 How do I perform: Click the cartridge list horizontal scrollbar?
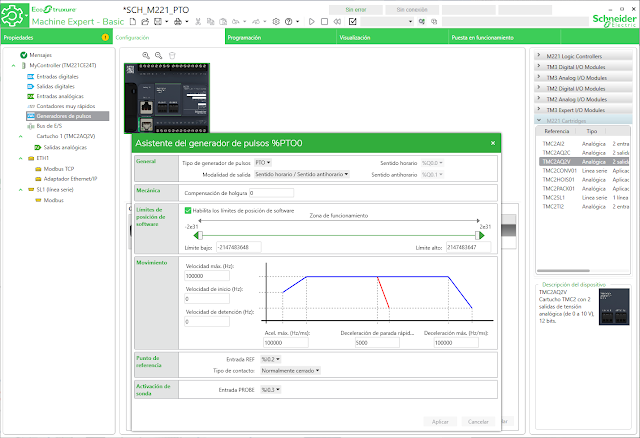tap(563, 271)
